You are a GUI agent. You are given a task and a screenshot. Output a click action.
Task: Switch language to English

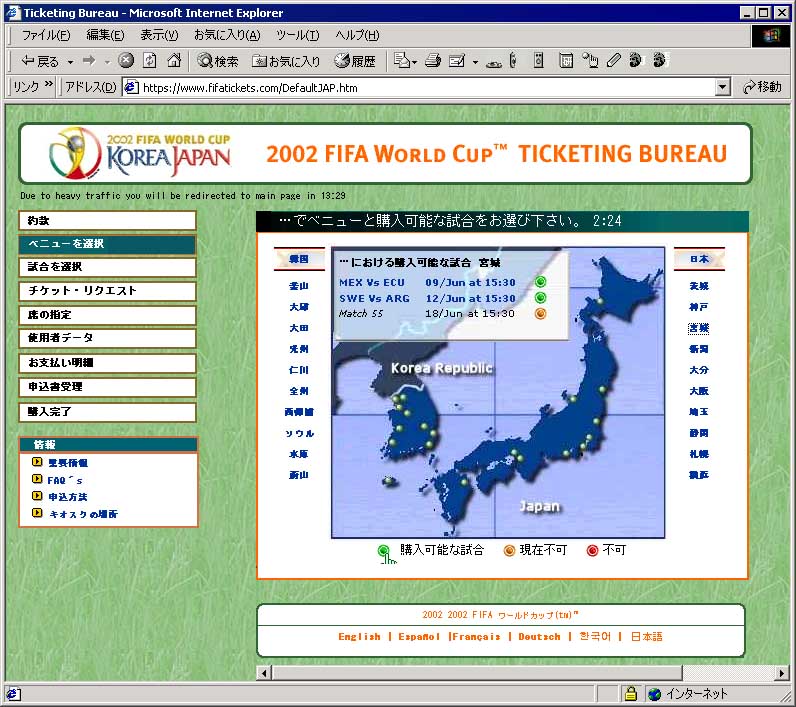pos(359,636)
